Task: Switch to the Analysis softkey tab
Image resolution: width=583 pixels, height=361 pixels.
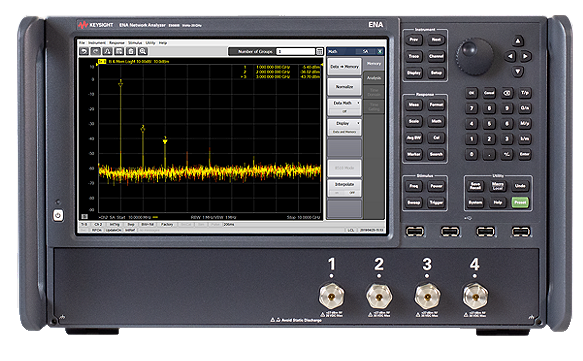Action: 374,78
